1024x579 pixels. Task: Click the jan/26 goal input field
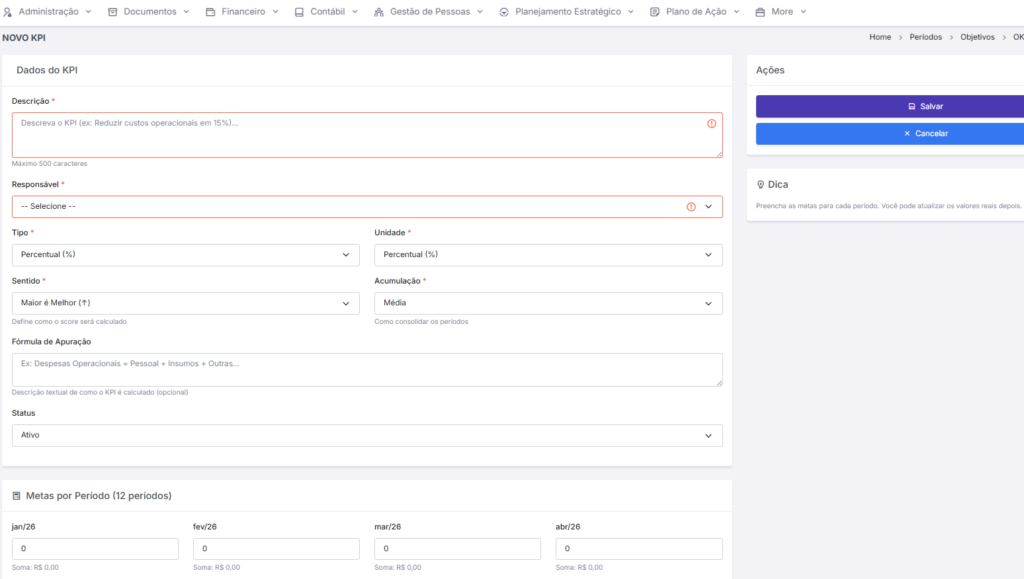click(x=95, y=549)
